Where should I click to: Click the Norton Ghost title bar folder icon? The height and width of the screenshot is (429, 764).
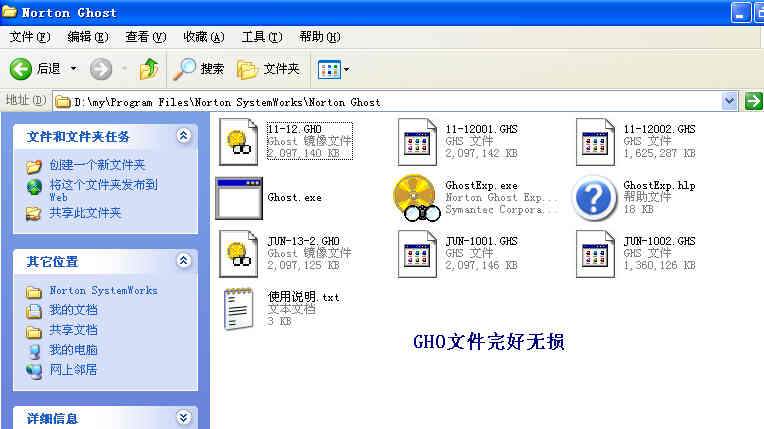point(9,12)
